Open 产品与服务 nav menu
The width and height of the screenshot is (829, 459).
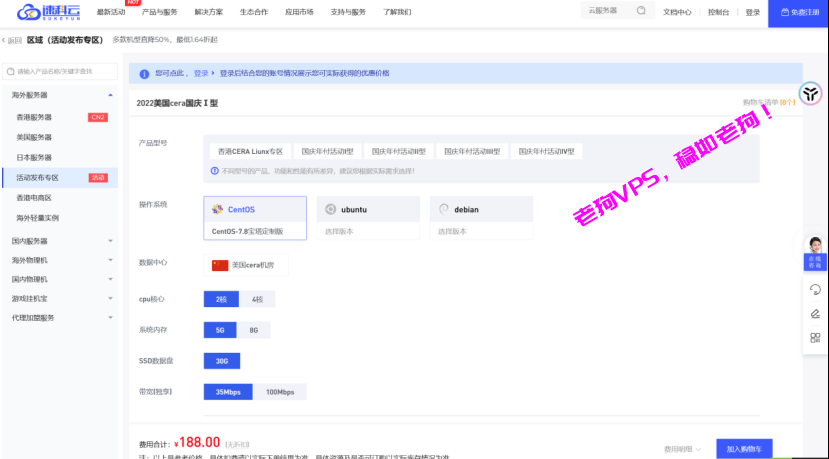point(160,12)
